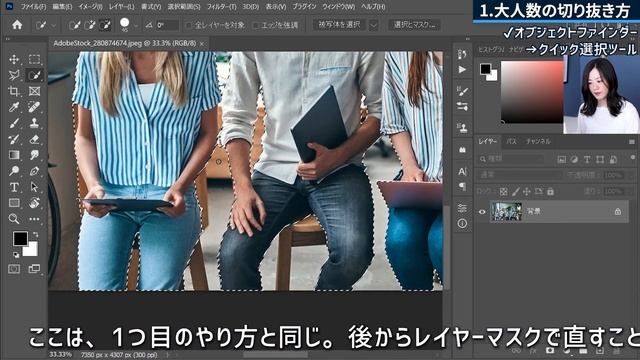Select the Eraser tool
This screenshot has height=360, width=640.
click(x=34, y=139)
